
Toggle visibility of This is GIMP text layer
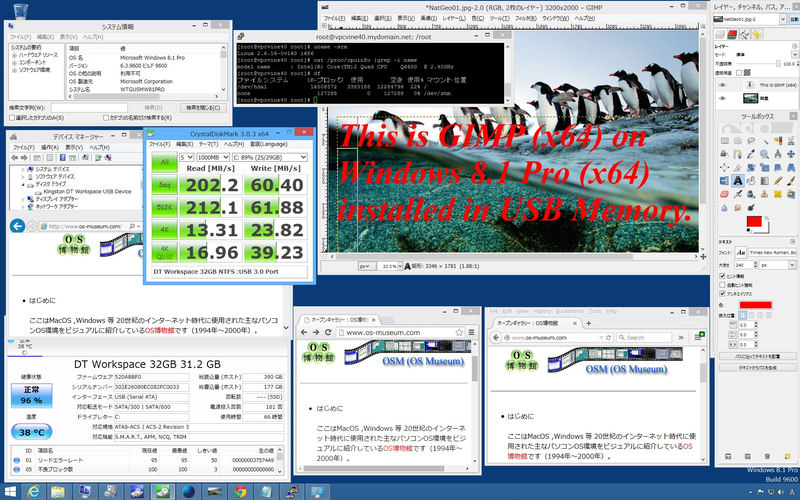coord(722,85)
